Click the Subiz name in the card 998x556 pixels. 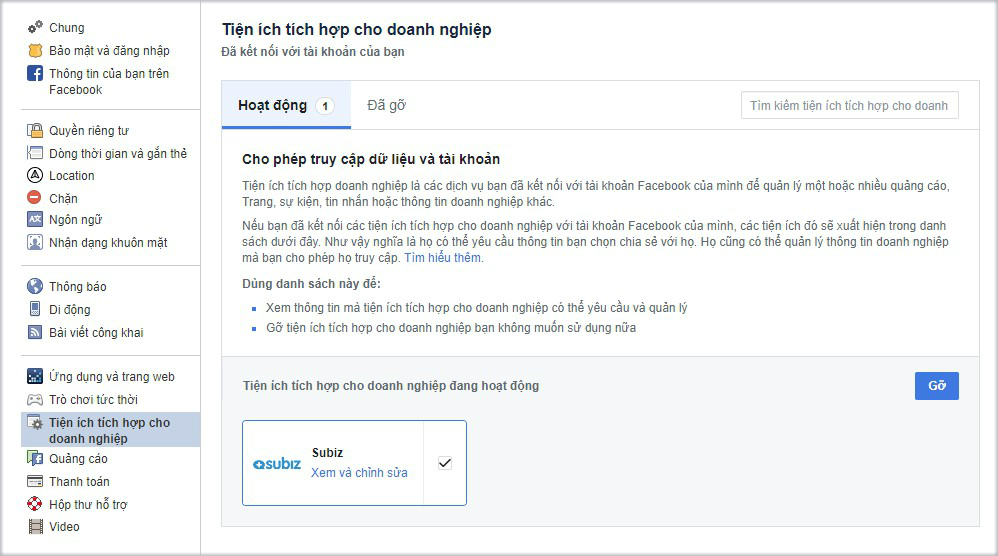pos(327,452)
